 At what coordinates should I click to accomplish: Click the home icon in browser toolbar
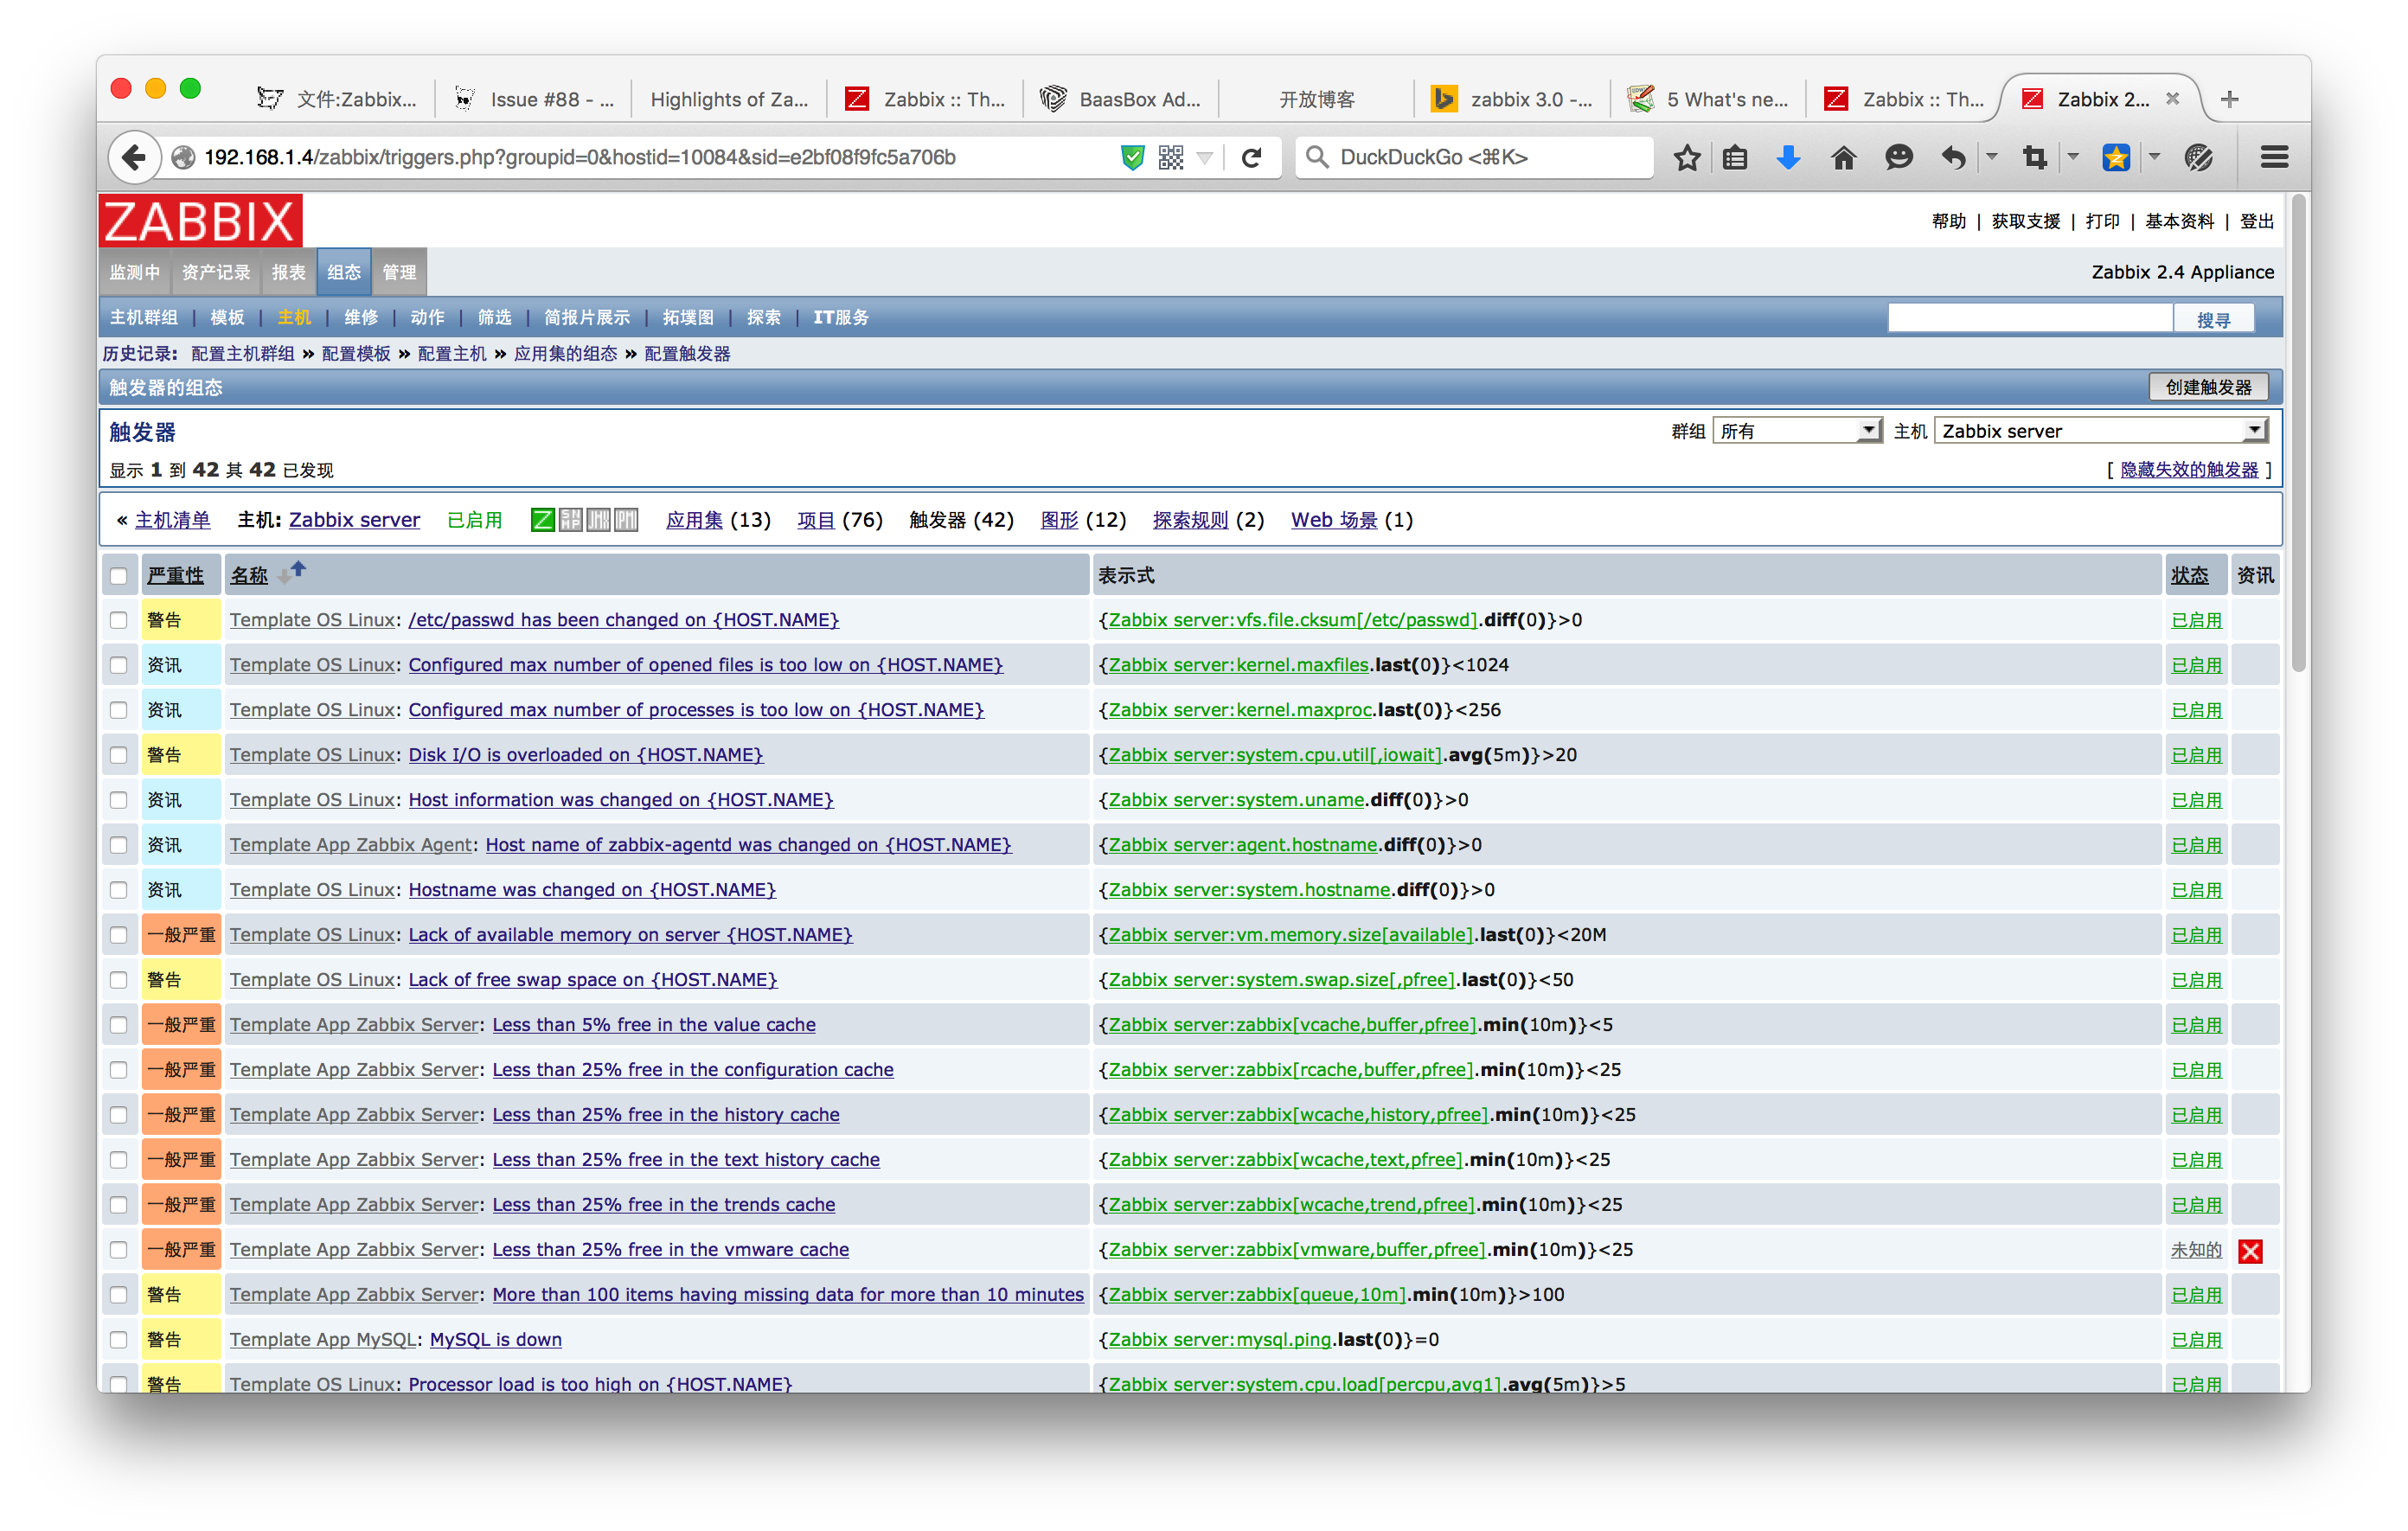[x=1843, y=157]
